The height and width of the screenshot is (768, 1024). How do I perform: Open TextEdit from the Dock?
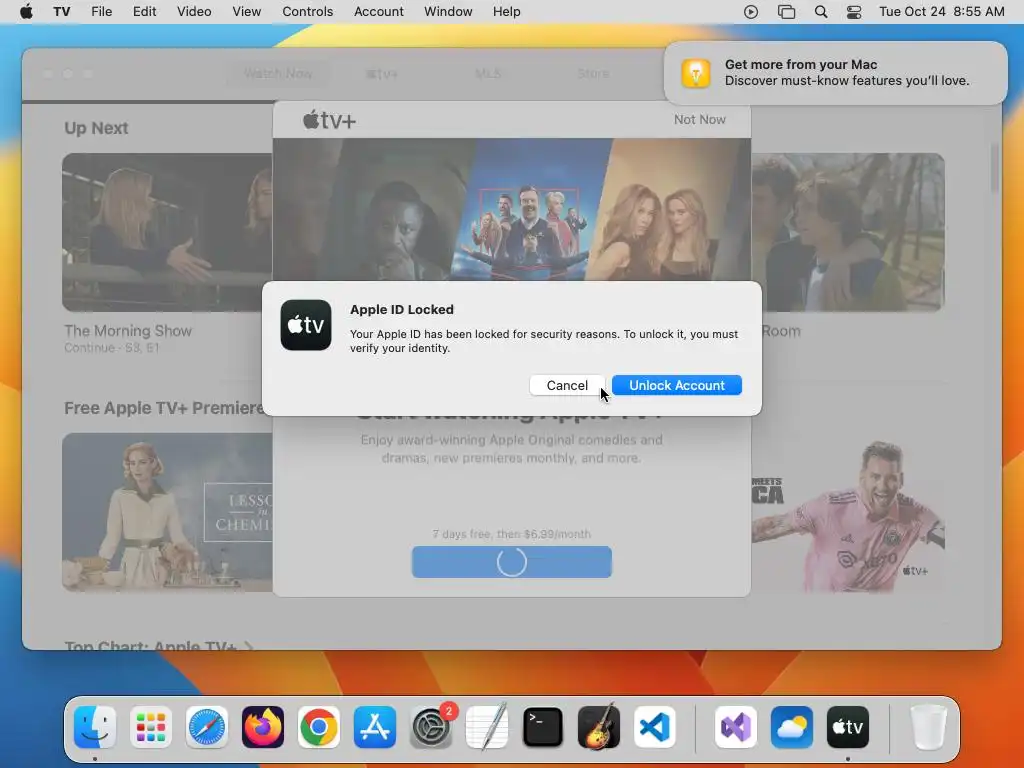point(487,727)
